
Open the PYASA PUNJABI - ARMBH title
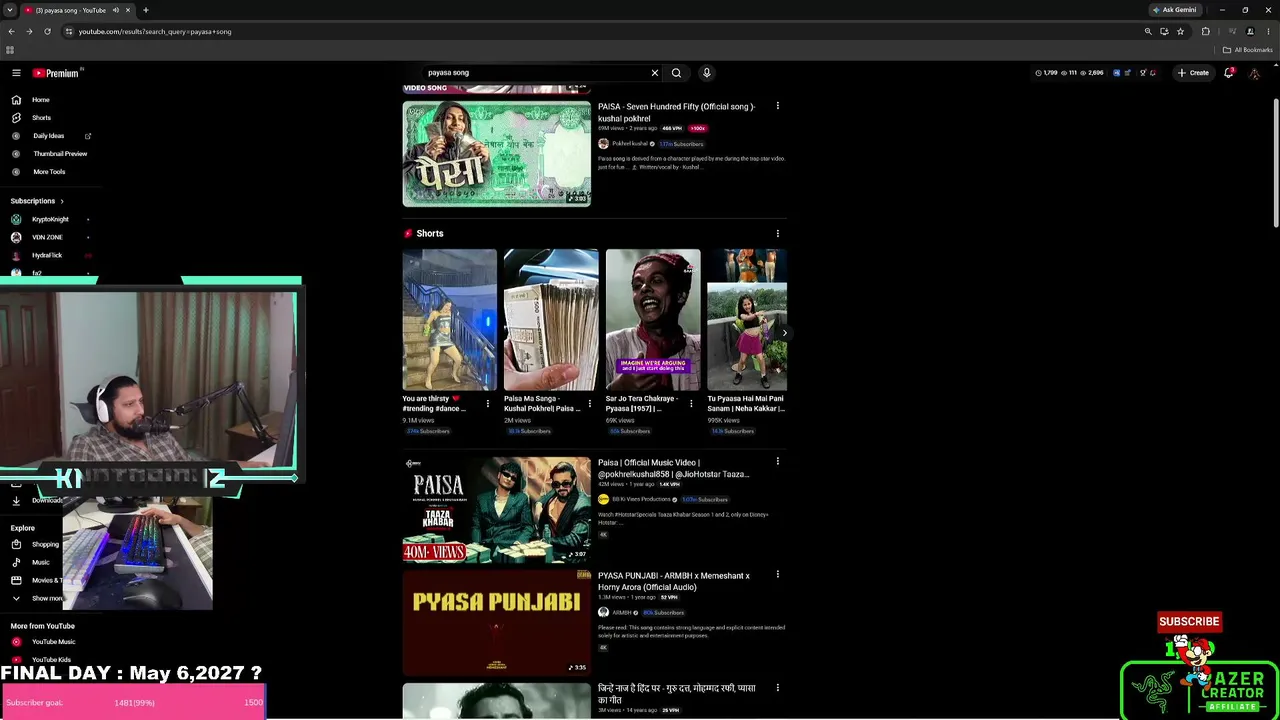pyautogui.click(x=674, y=581)
